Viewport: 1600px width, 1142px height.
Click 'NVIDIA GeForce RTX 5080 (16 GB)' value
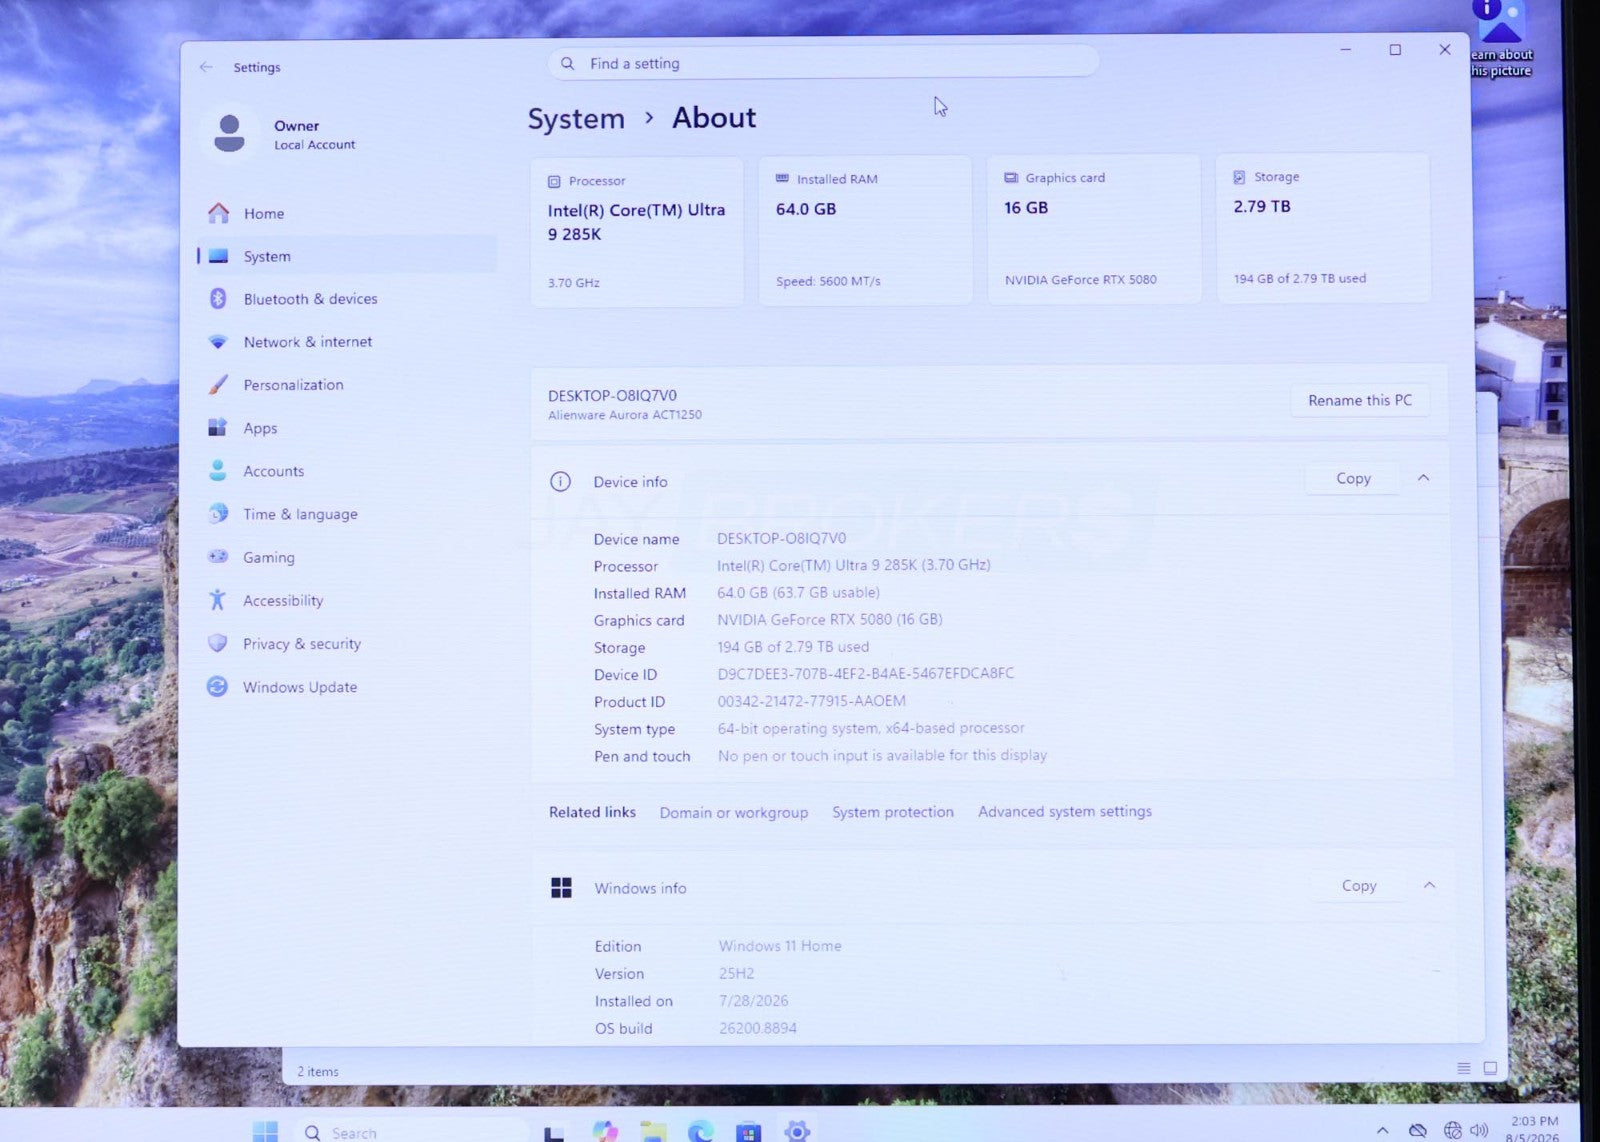point(829,620)
